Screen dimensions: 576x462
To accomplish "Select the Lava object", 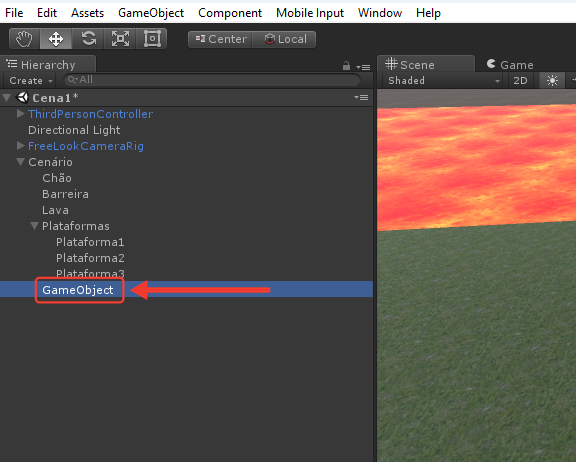I will click(x=55, y=210).
